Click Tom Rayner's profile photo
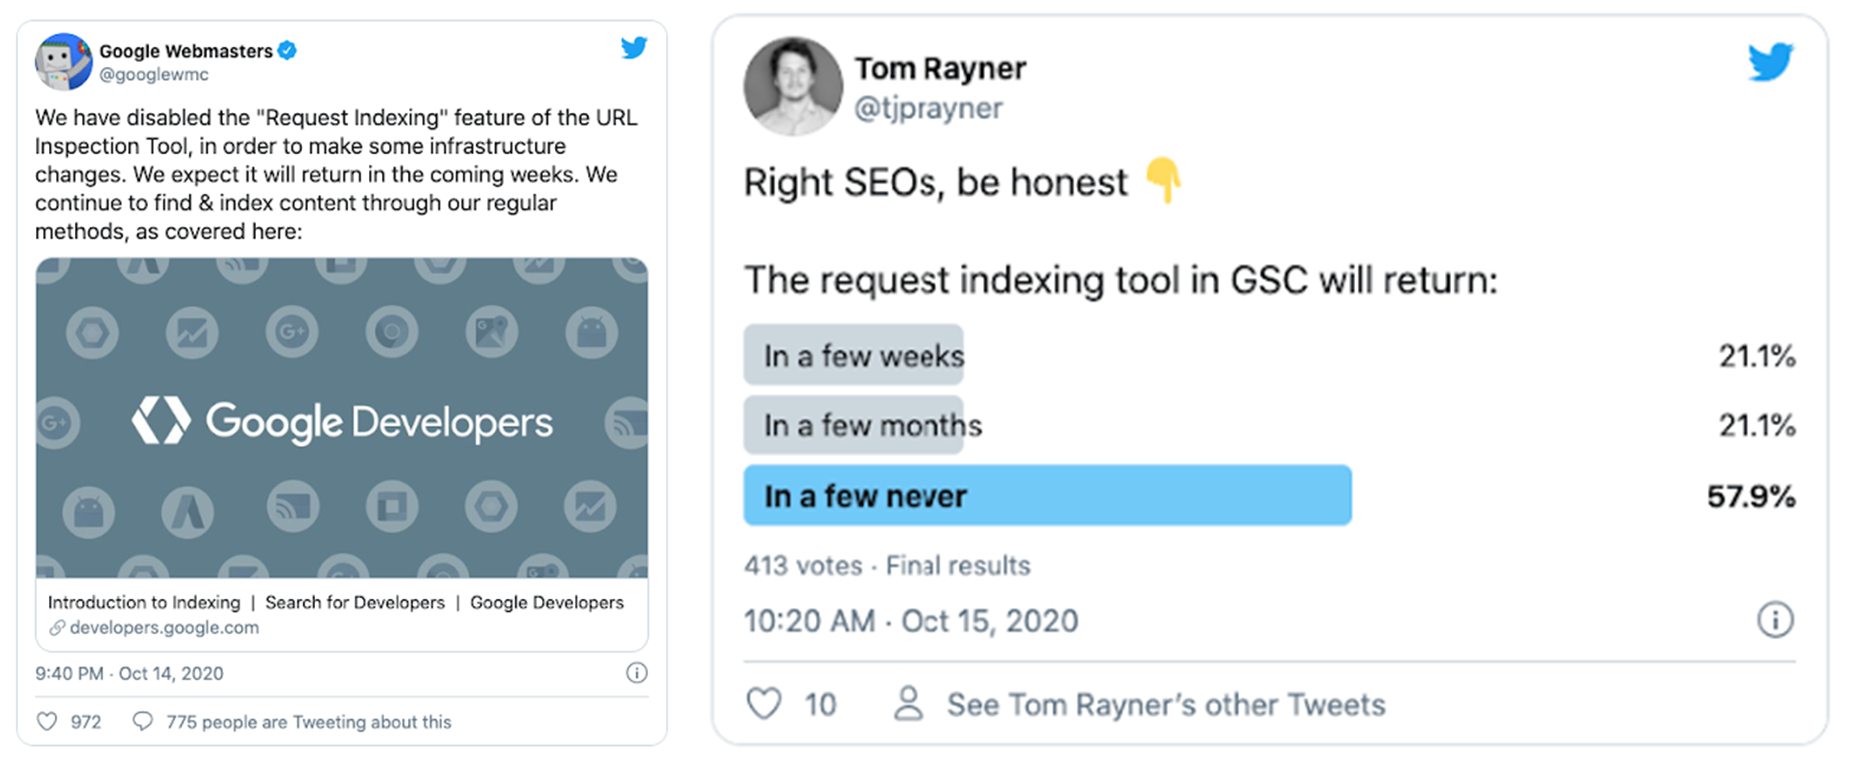This screenshot has height=772, width=1854. pyautogui.click(x=793, y=87)
